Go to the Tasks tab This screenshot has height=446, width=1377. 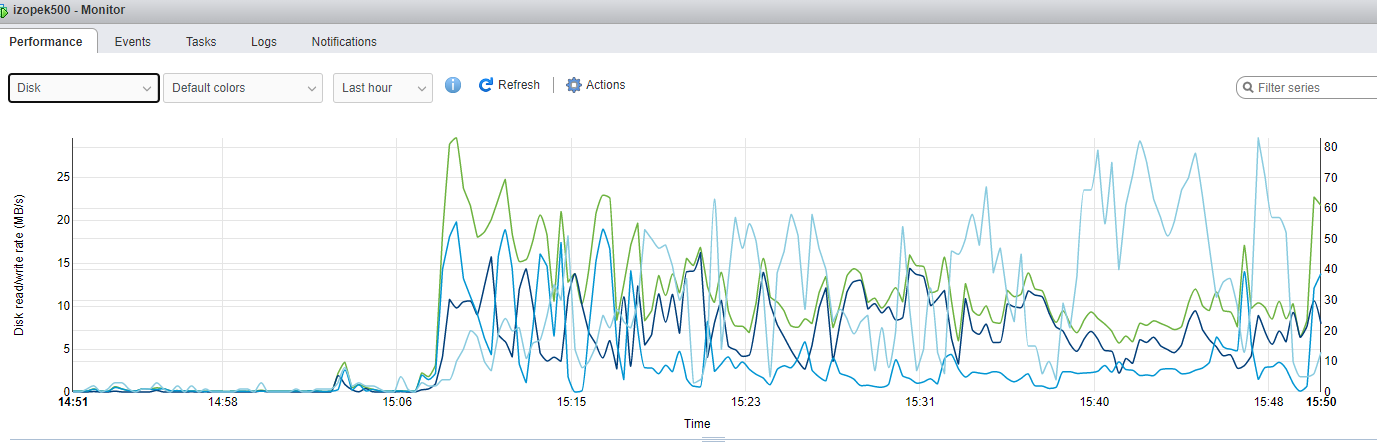201,42
